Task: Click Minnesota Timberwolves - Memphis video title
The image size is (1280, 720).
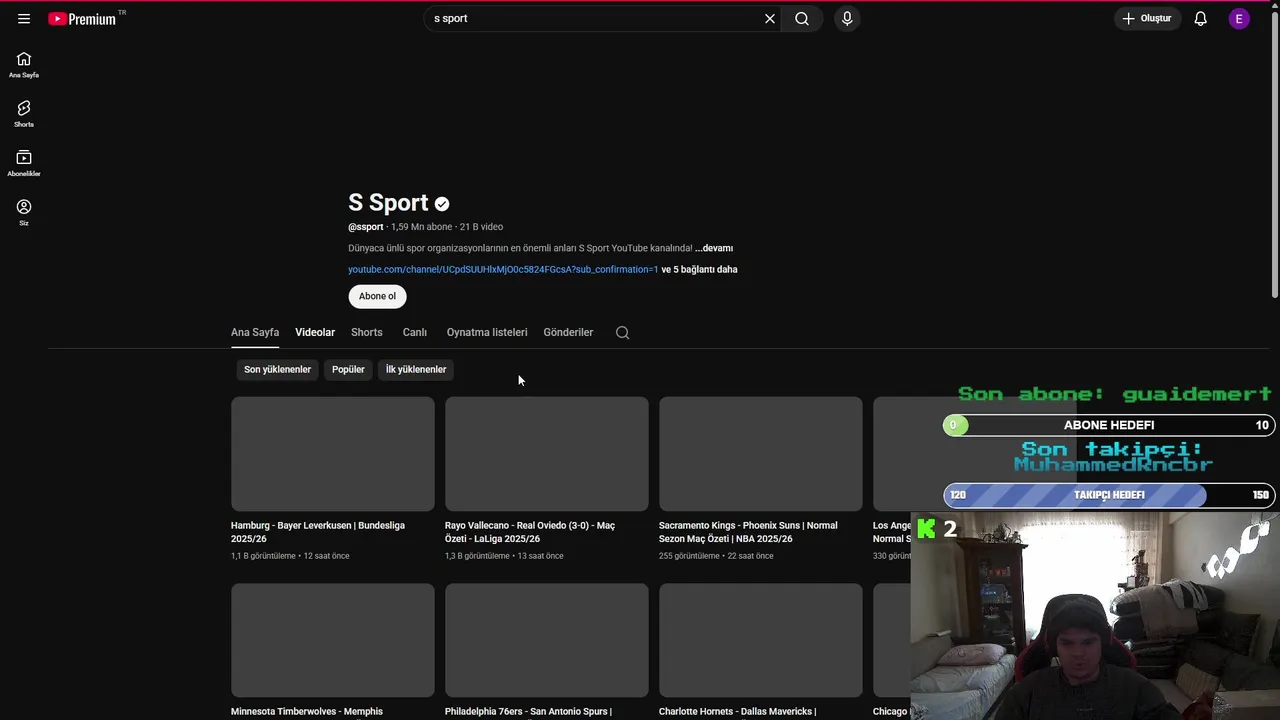Action: point(307,712)
